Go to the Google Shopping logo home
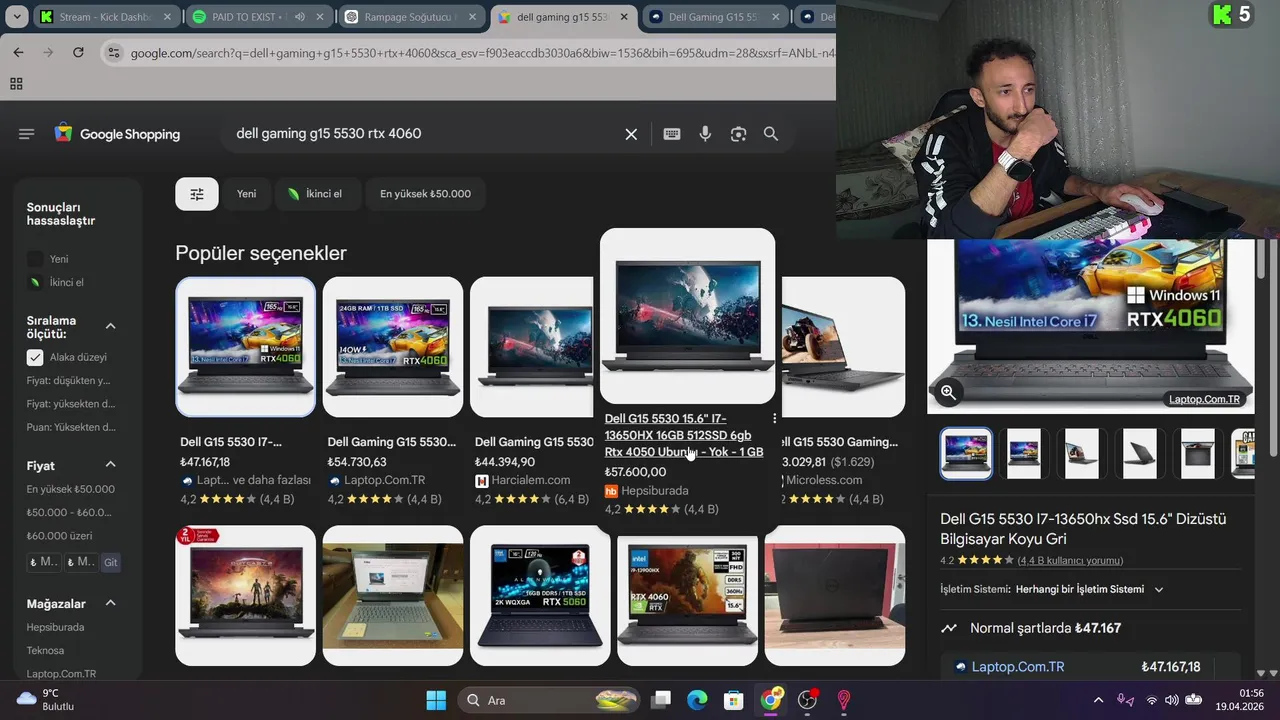1280x720 pixels. click(x=117, y=134)
